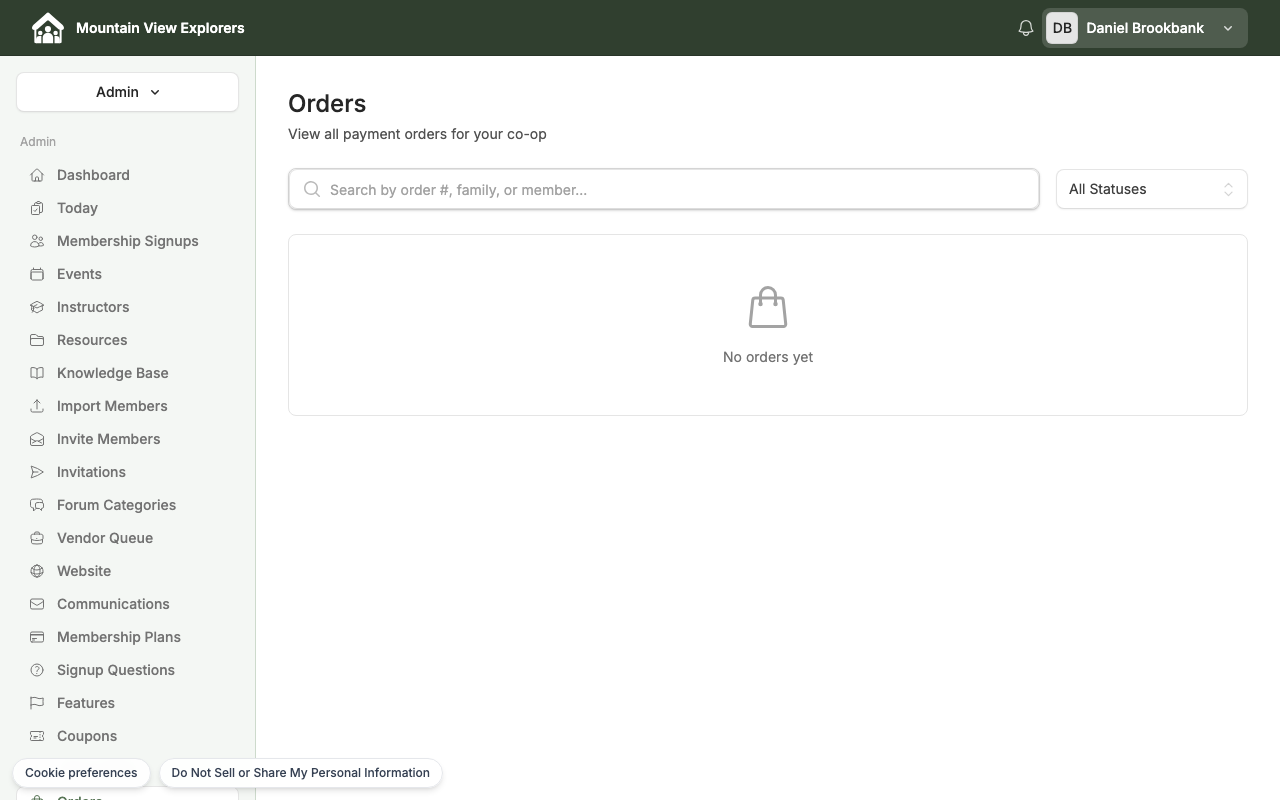Click the Today sidebar icon
This screenshot has width=1280, height=800.
click(37, 208)
